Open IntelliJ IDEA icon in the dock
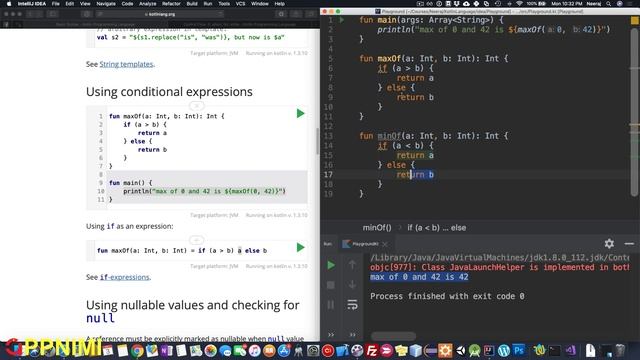The height and width of the screenshot is (360, 640). [489, 351]
